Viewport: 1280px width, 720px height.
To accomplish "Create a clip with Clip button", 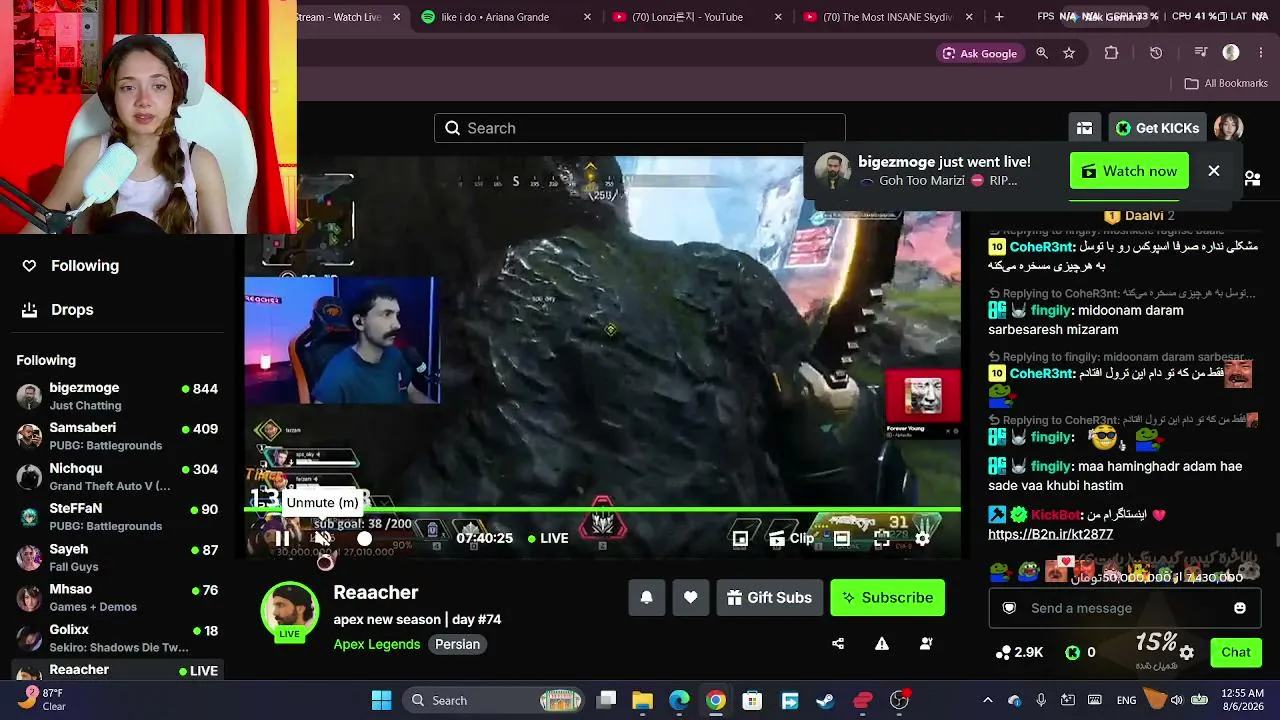I will 792,538.
